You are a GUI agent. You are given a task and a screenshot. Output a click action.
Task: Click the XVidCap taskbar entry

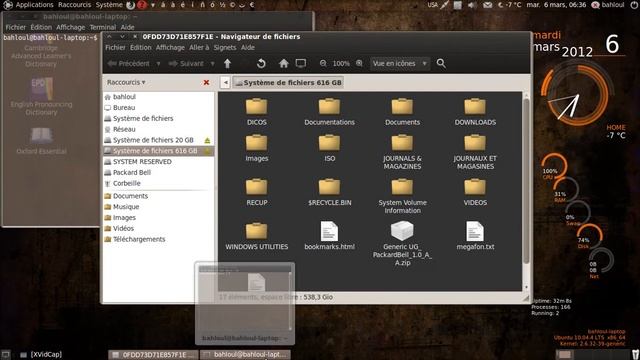coord(42,355)
